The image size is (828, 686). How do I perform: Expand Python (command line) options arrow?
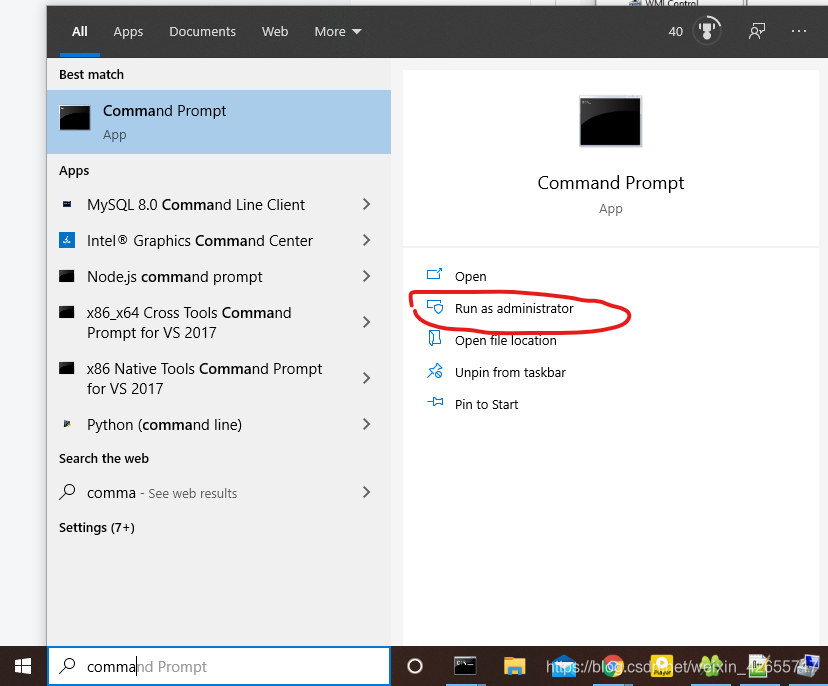pyautogui.click(x=366, y=424)
